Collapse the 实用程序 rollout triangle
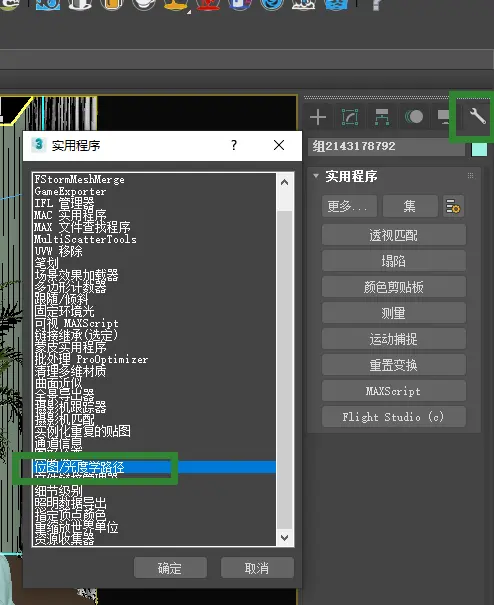This screenshot has width=494, height=605. pos(316,176)
